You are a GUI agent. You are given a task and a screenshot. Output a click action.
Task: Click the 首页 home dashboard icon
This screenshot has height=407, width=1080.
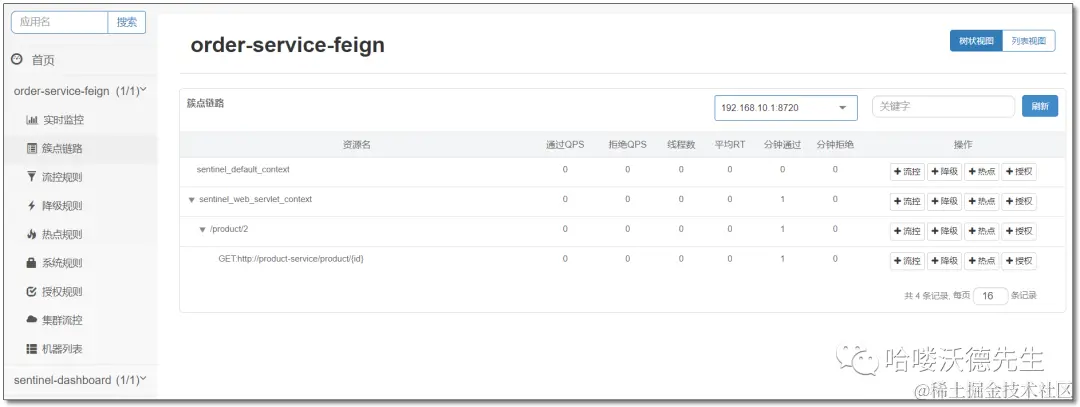(x=17, y=60)
